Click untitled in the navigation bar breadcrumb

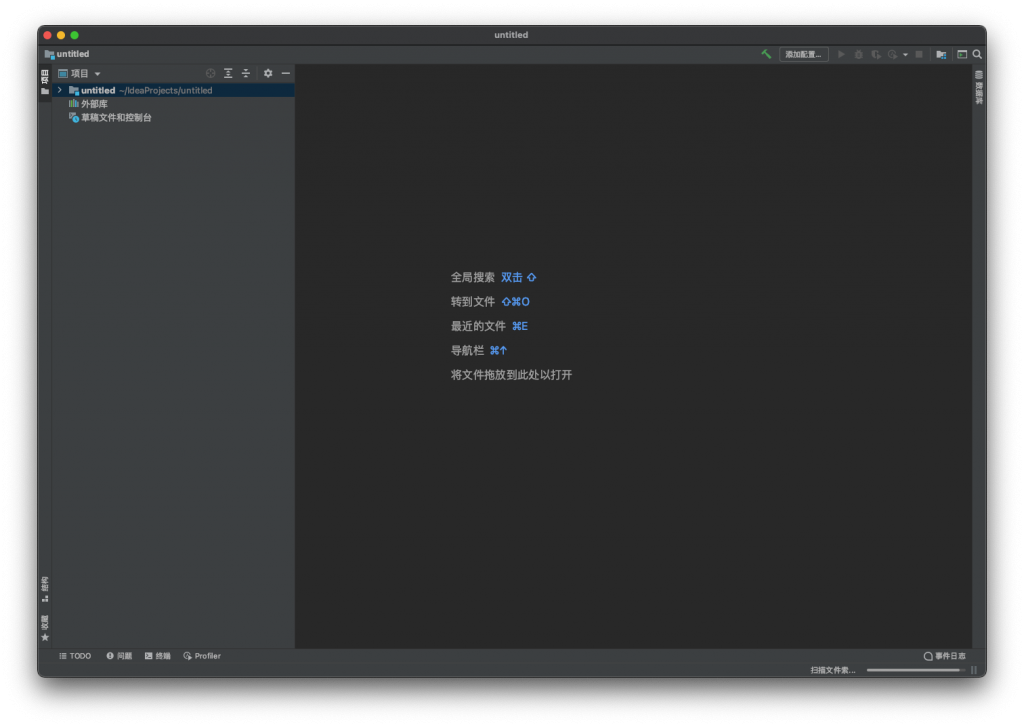(67, 54)
